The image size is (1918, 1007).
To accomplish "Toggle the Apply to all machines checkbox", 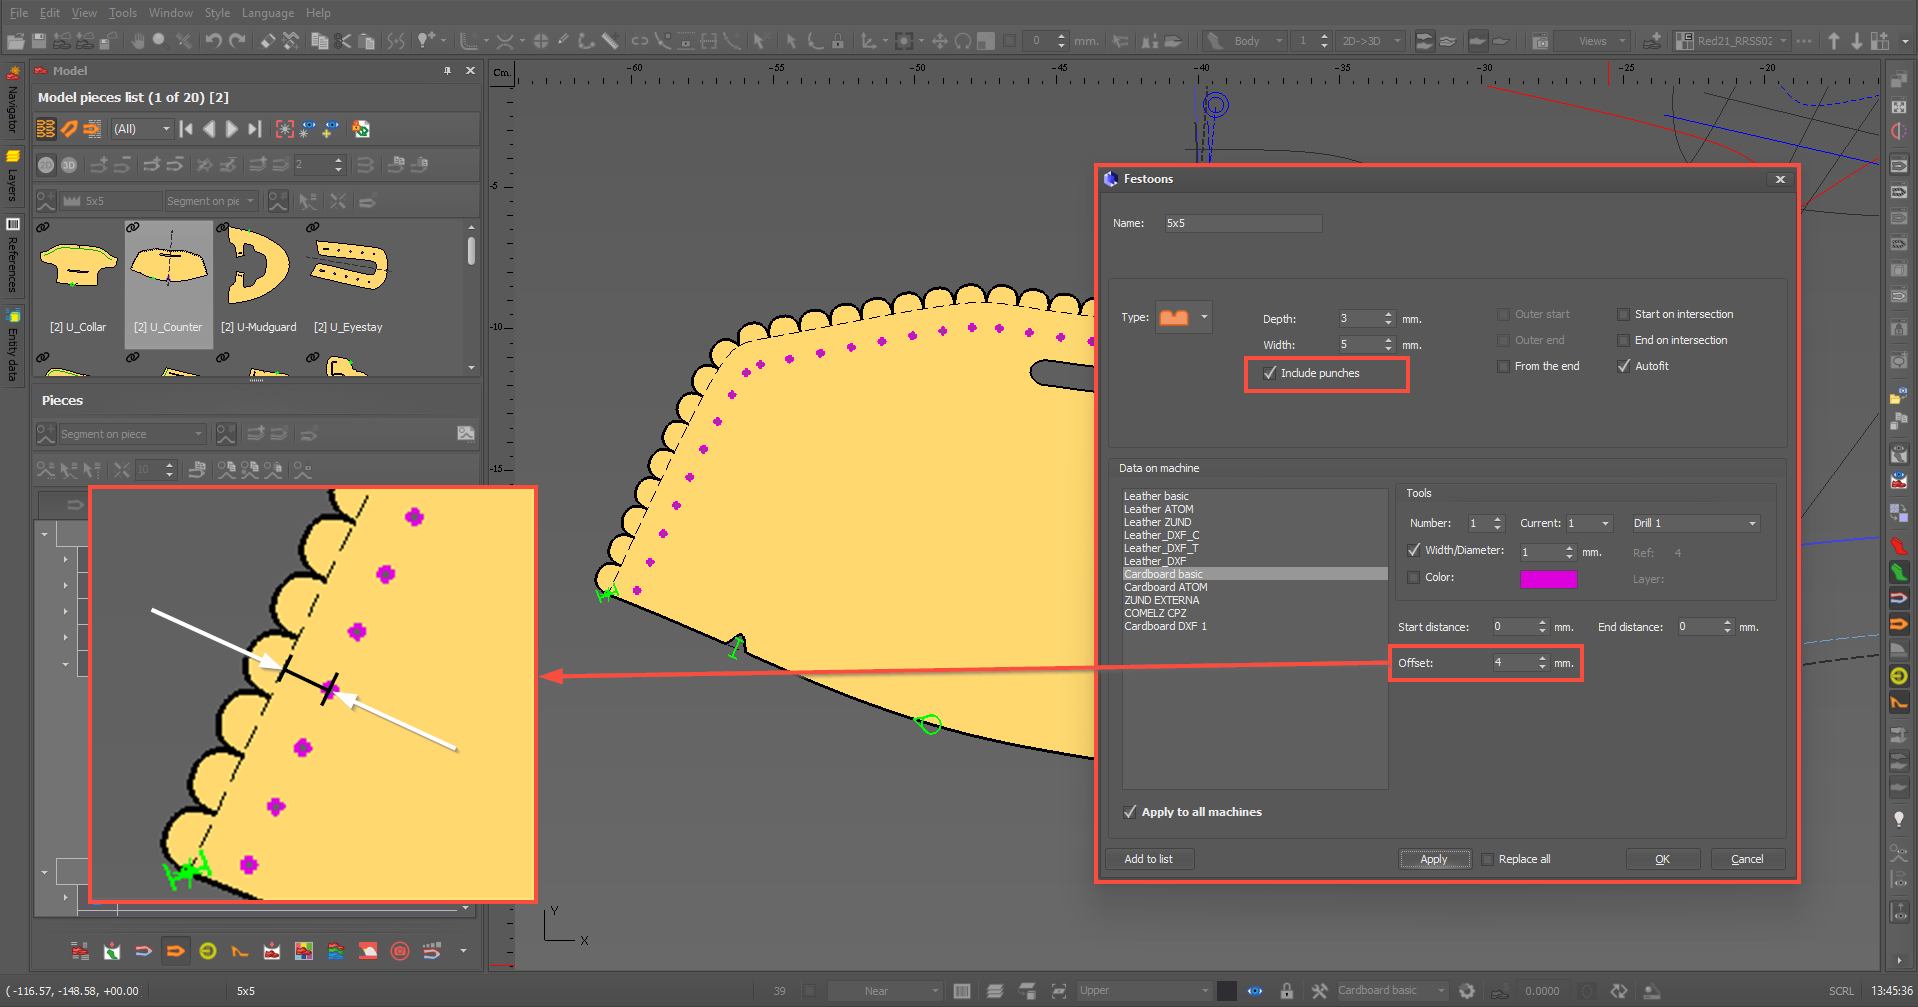I will pyautogui.click(x=1130, y=812).
